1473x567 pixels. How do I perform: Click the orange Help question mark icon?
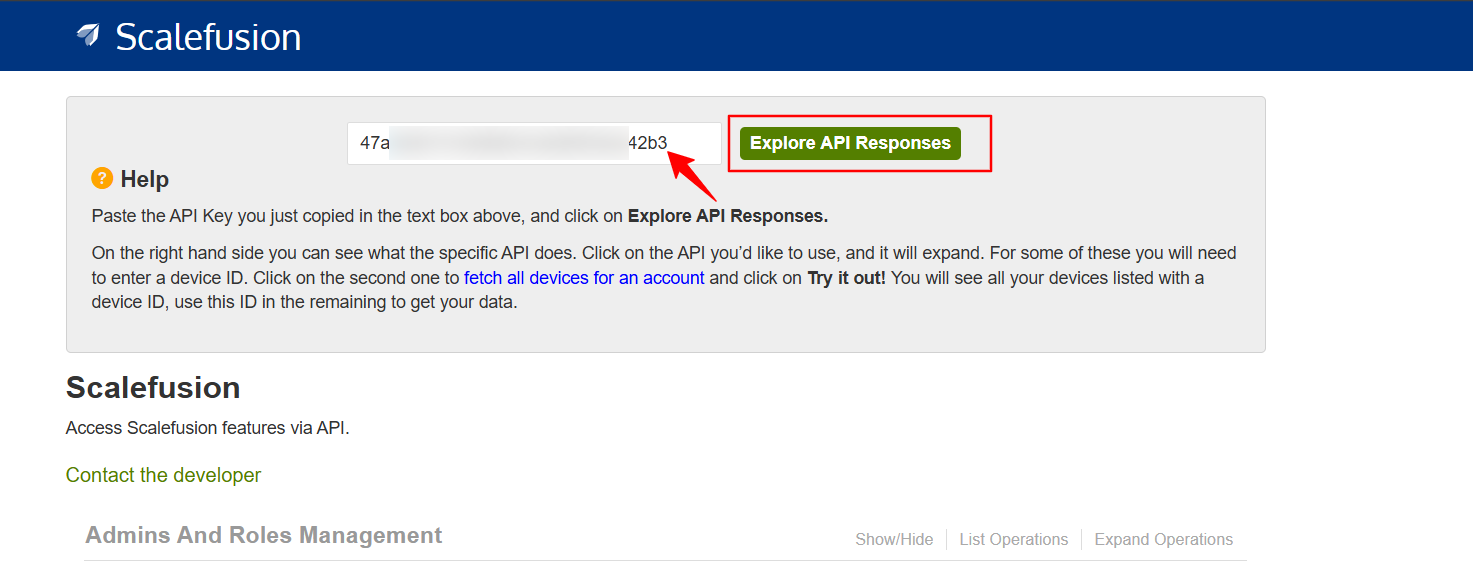(102, 179)
